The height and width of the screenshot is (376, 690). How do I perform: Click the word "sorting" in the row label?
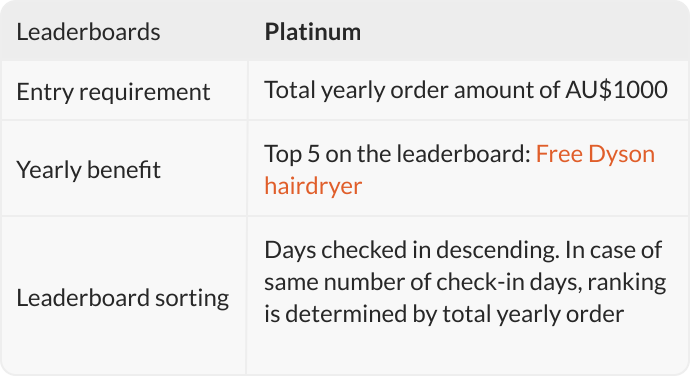tap(192, 299)
